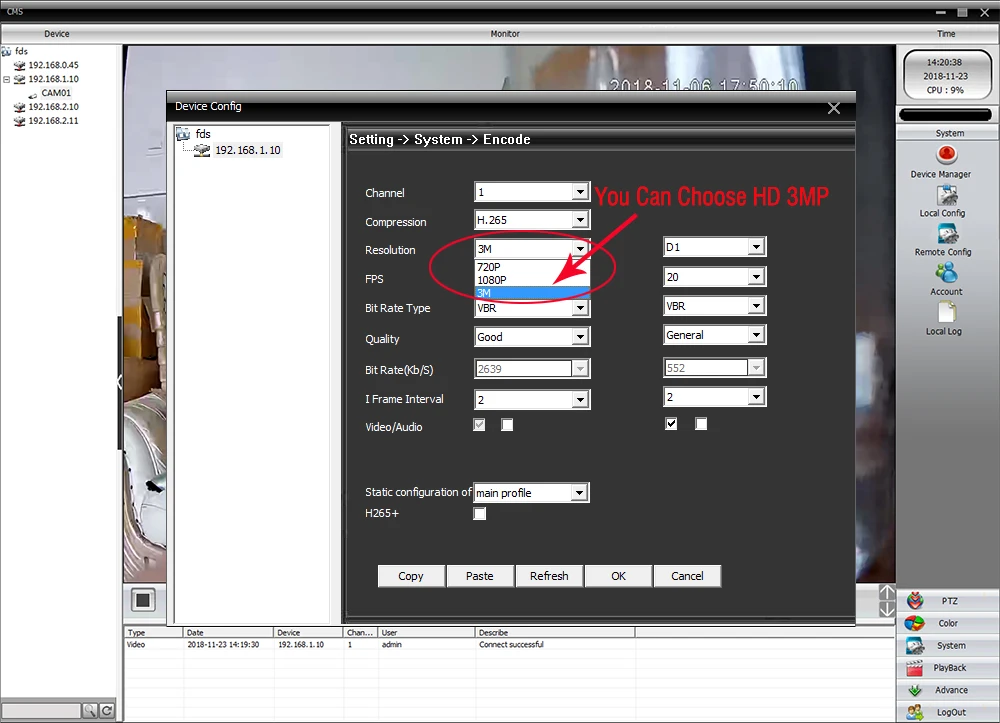Select device icon 192.168.0.45 in device list
The image size is (1000, 723).
tap(20, 65)
